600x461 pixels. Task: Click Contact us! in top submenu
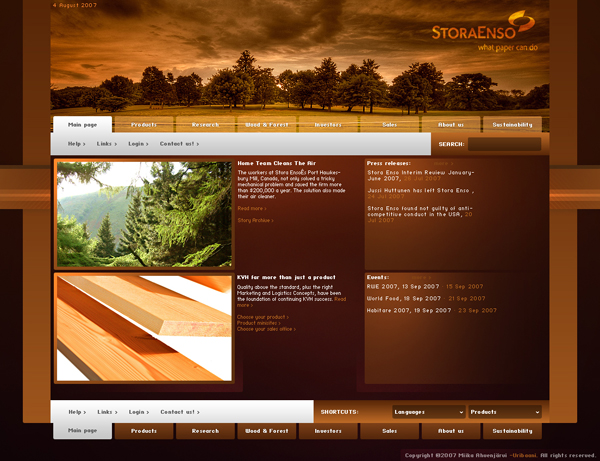pos(179,144)
